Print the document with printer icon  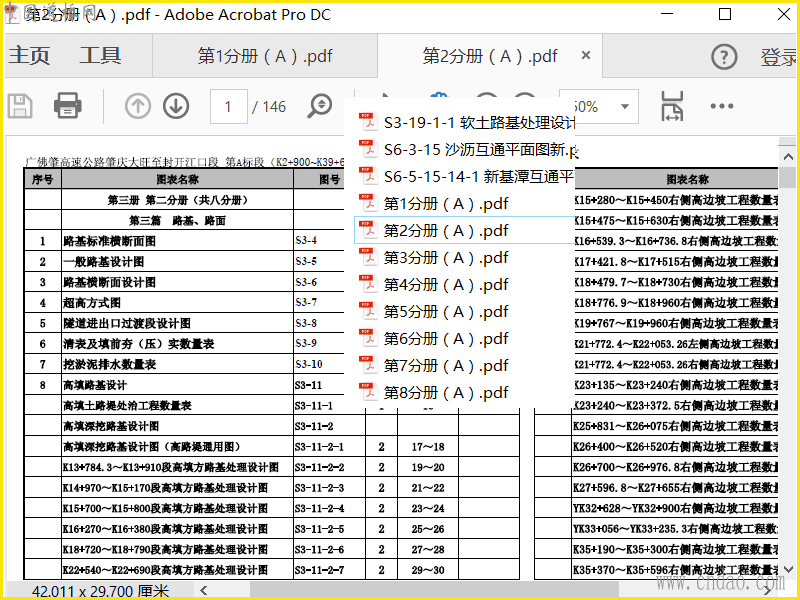[68, 106]
